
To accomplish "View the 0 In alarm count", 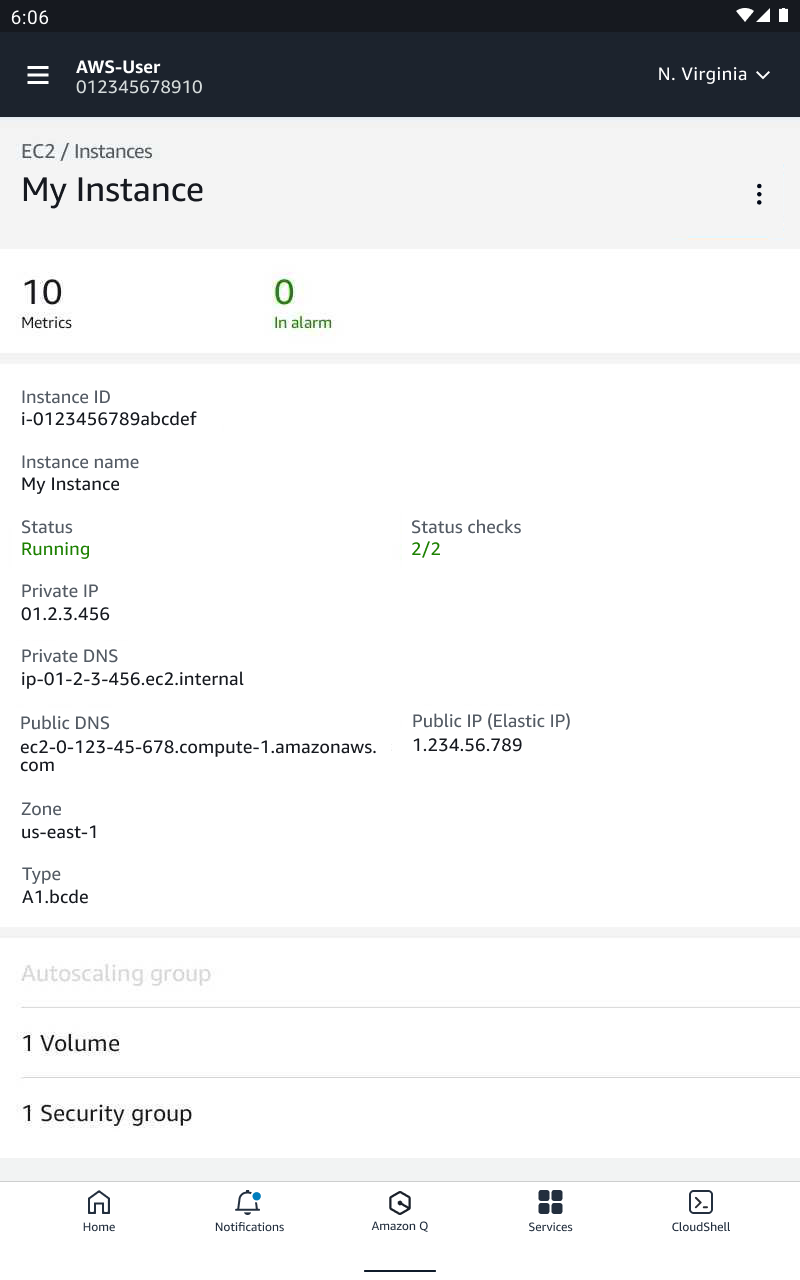I will tap(303, 303).
